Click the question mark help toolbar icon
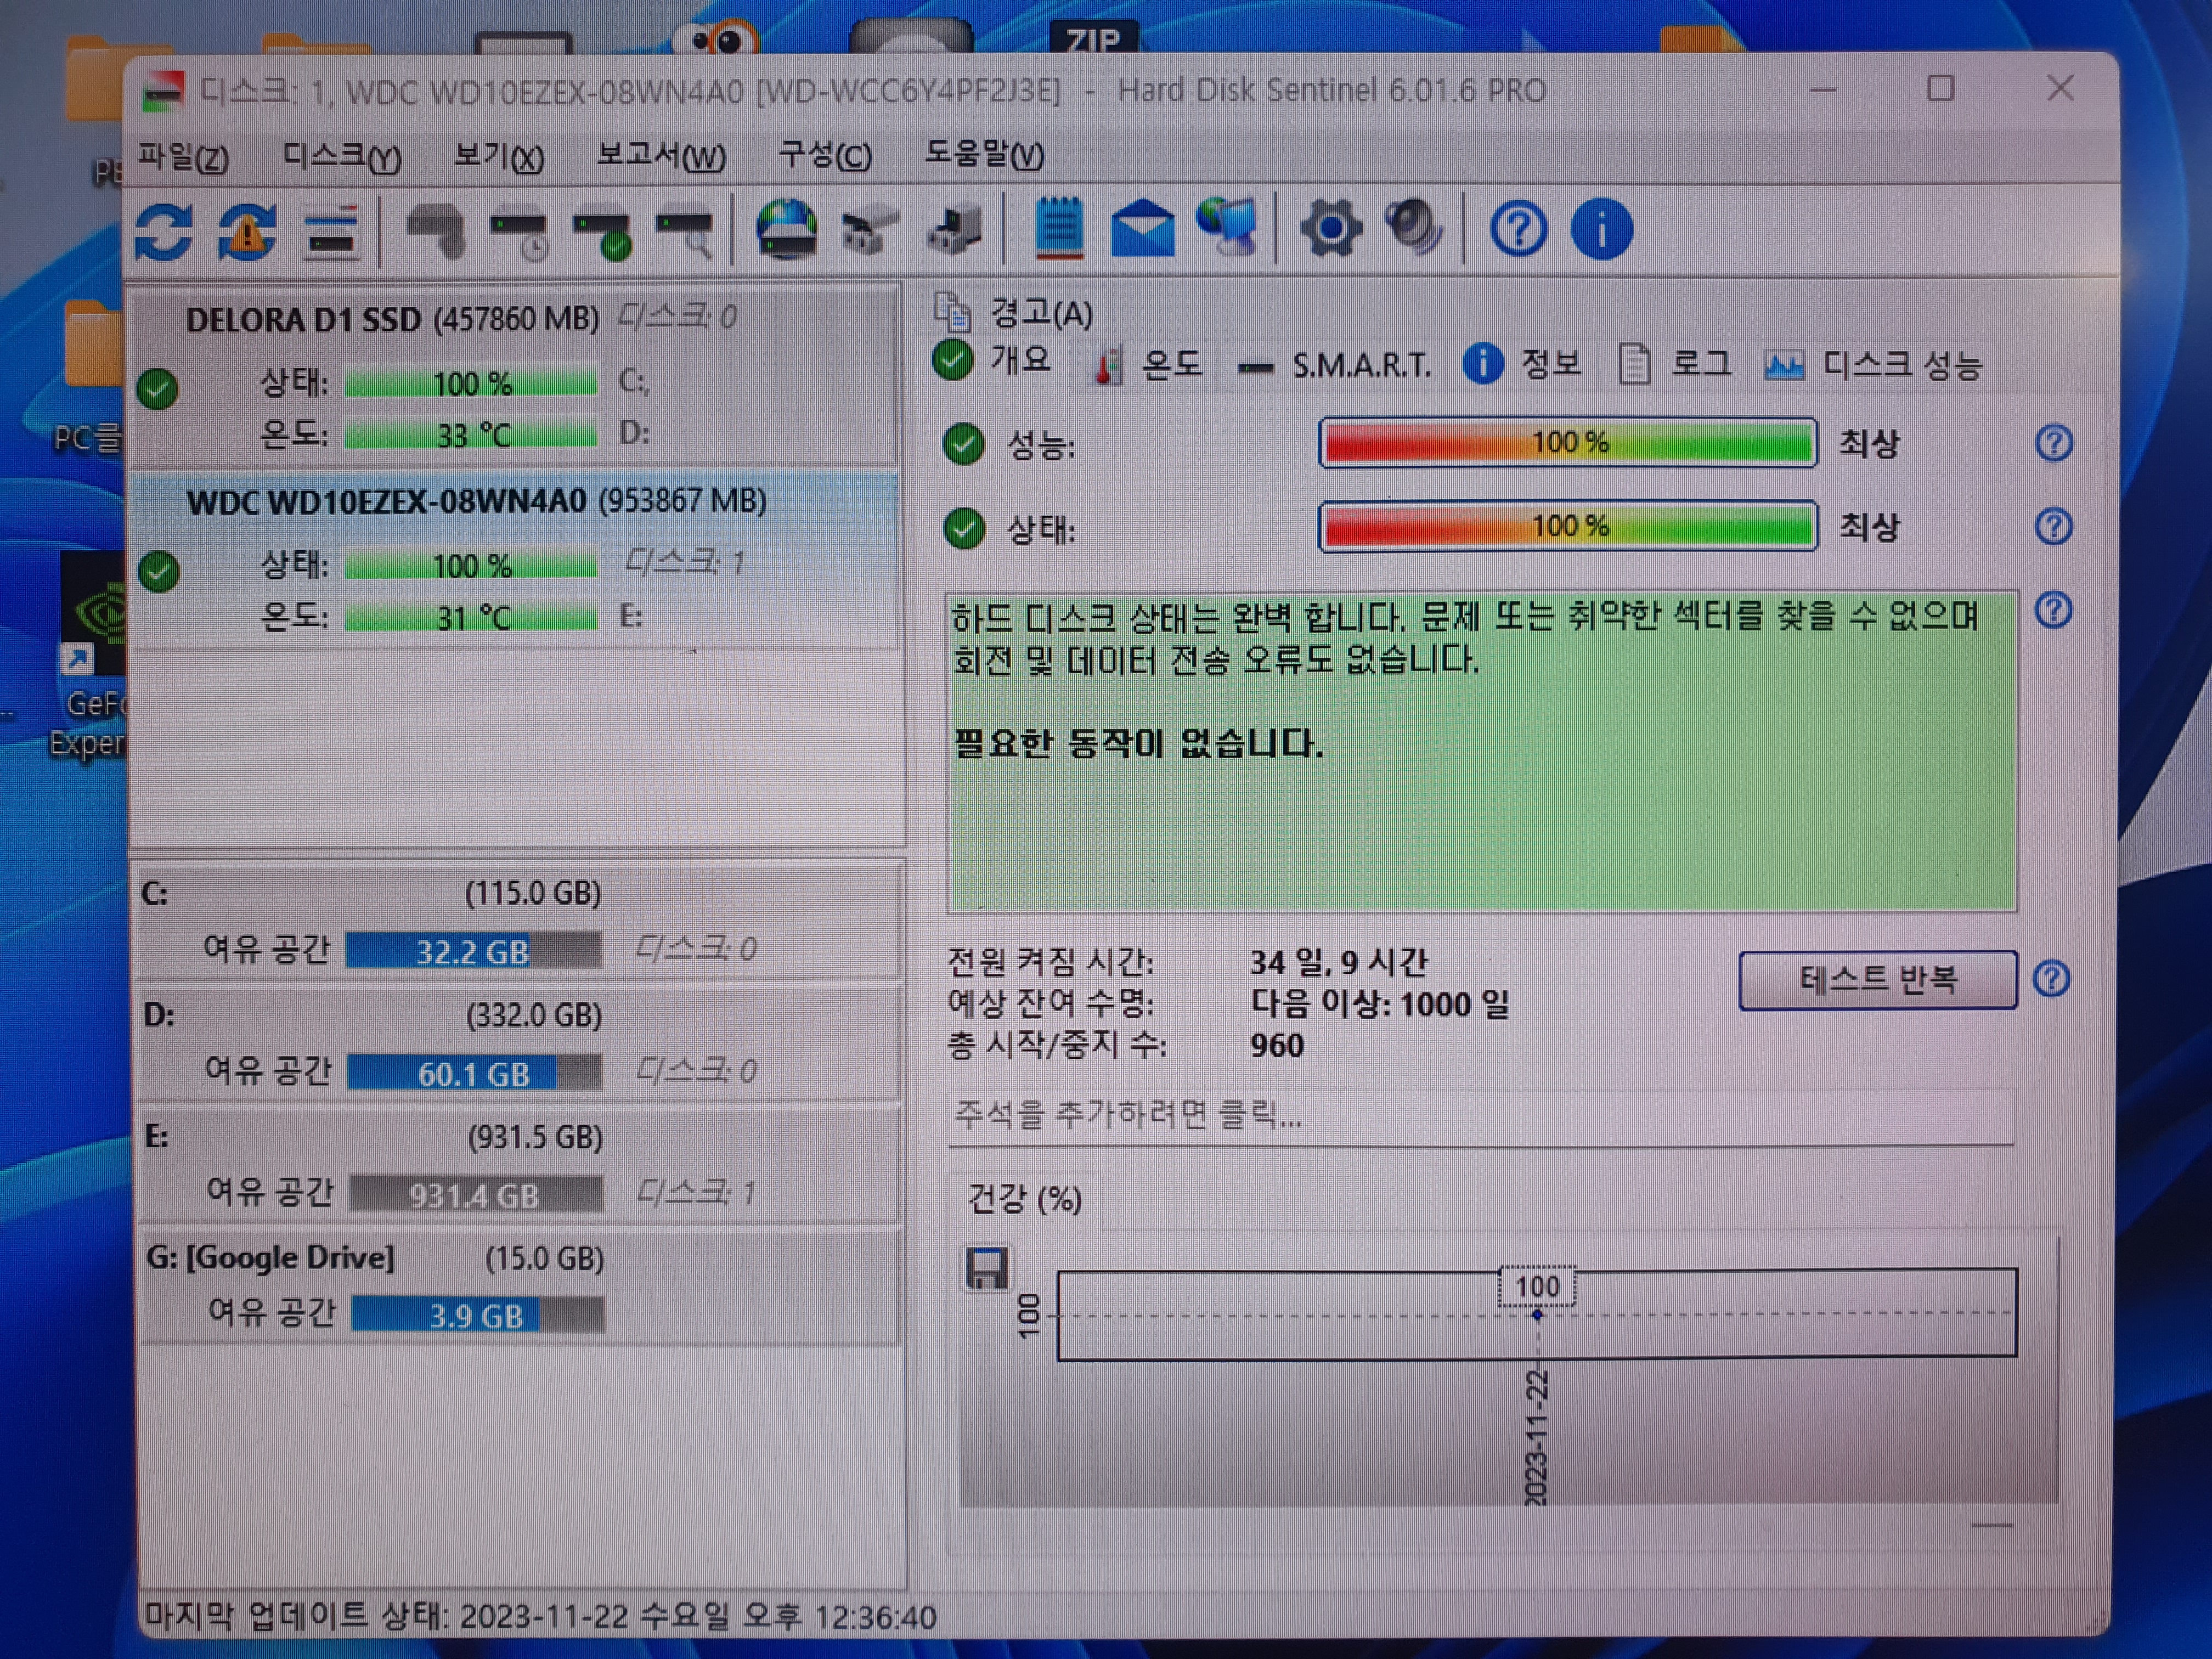This screenshot has height=1659, width=2212. point(1518,230)
